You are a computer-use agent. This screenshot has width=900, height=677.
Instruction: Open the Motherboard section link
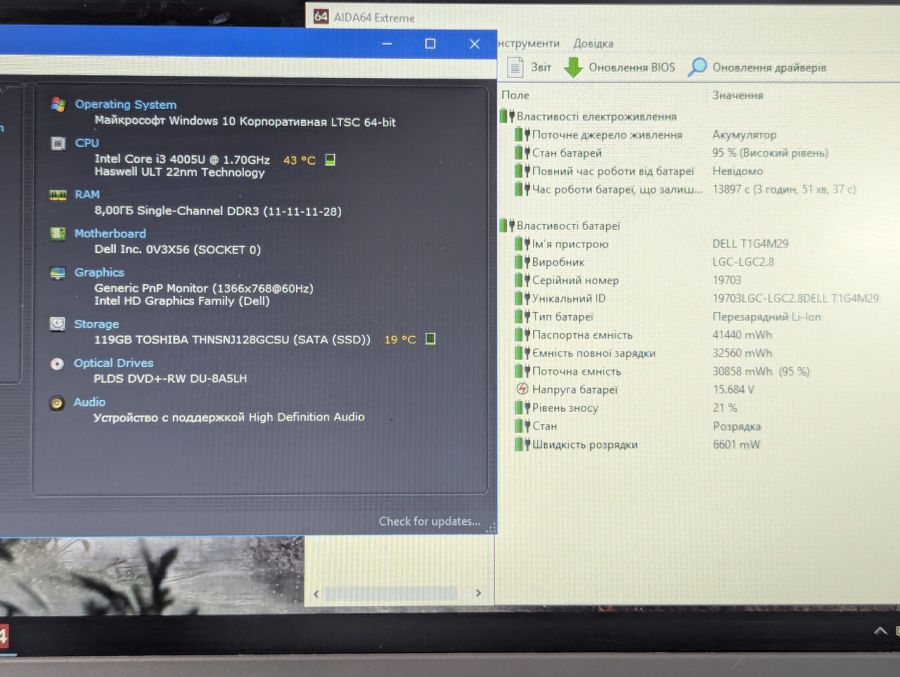[x=110, y=234]
